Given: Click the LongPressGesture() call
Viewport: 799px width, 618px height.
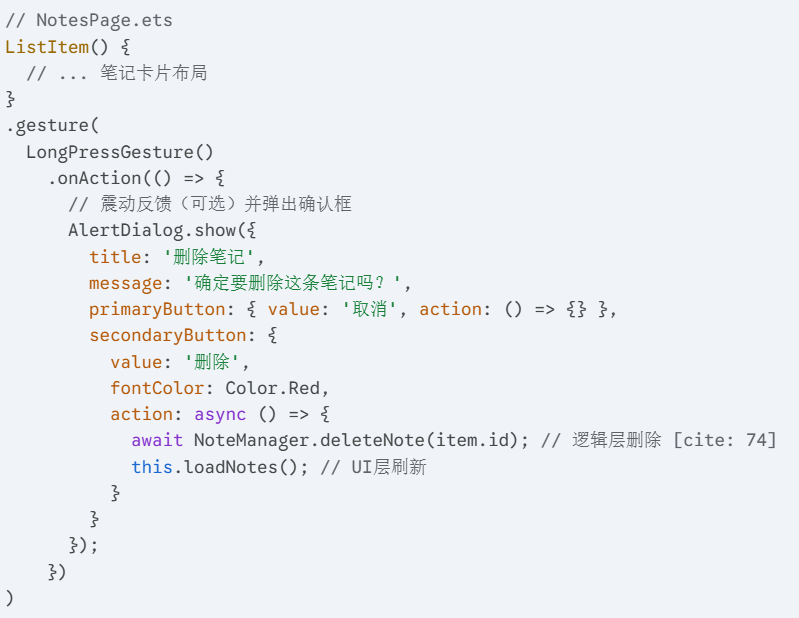Looking at the screenshot, I should pyautogui.click(x=120, y=152).
